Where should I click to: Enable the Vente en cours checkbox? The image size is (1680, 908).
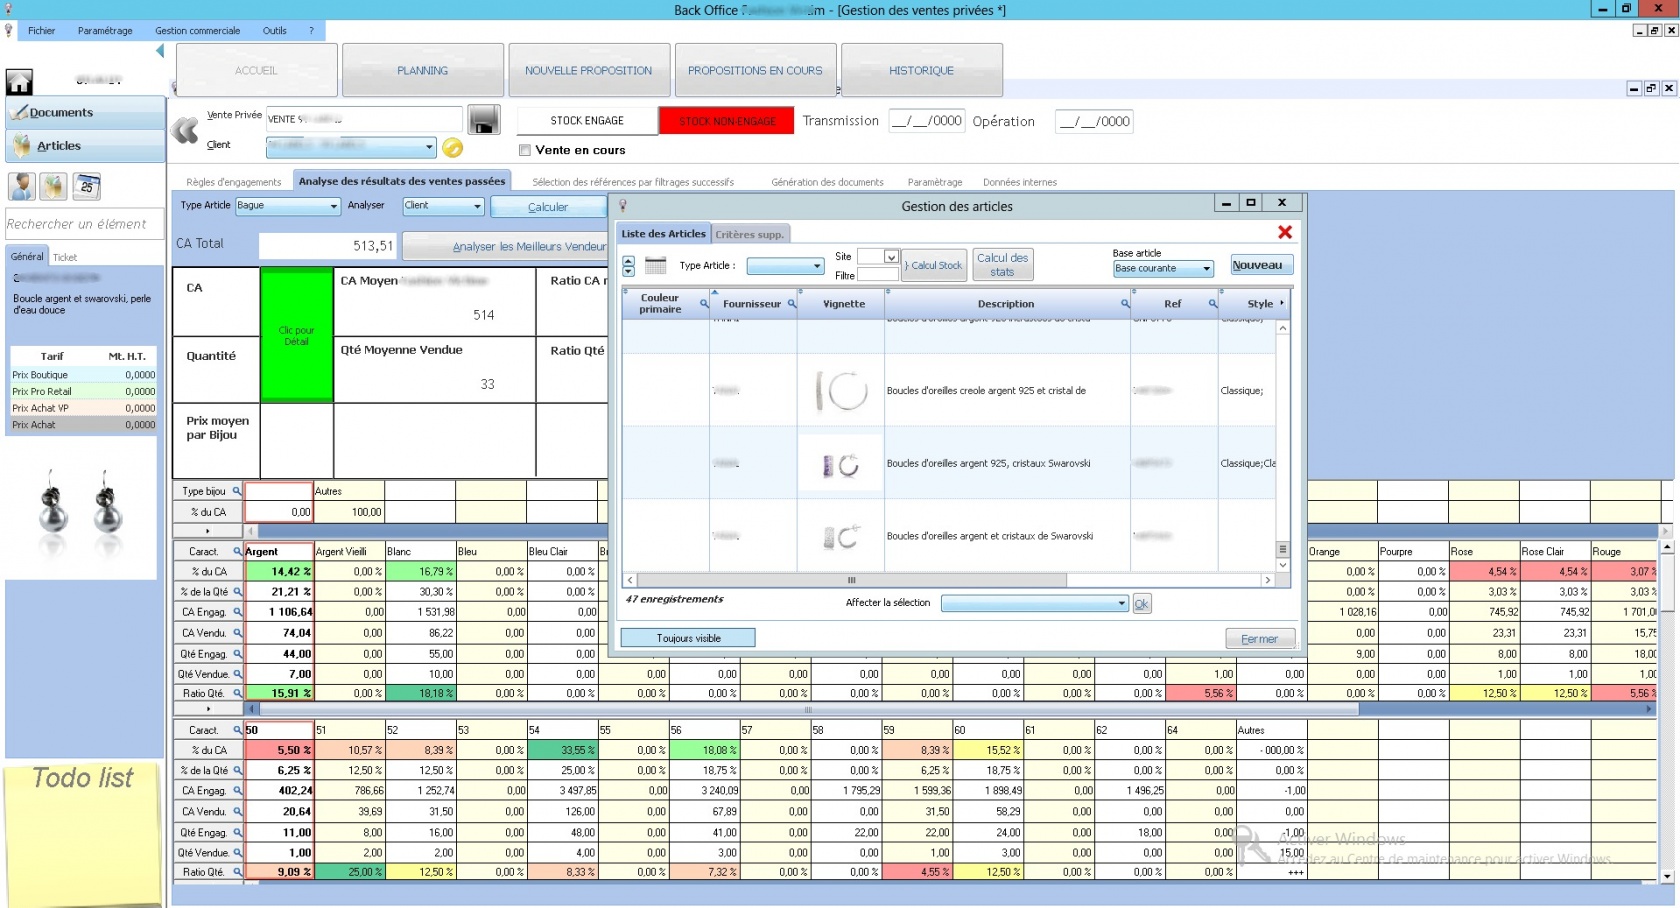(x=525, y=150)
